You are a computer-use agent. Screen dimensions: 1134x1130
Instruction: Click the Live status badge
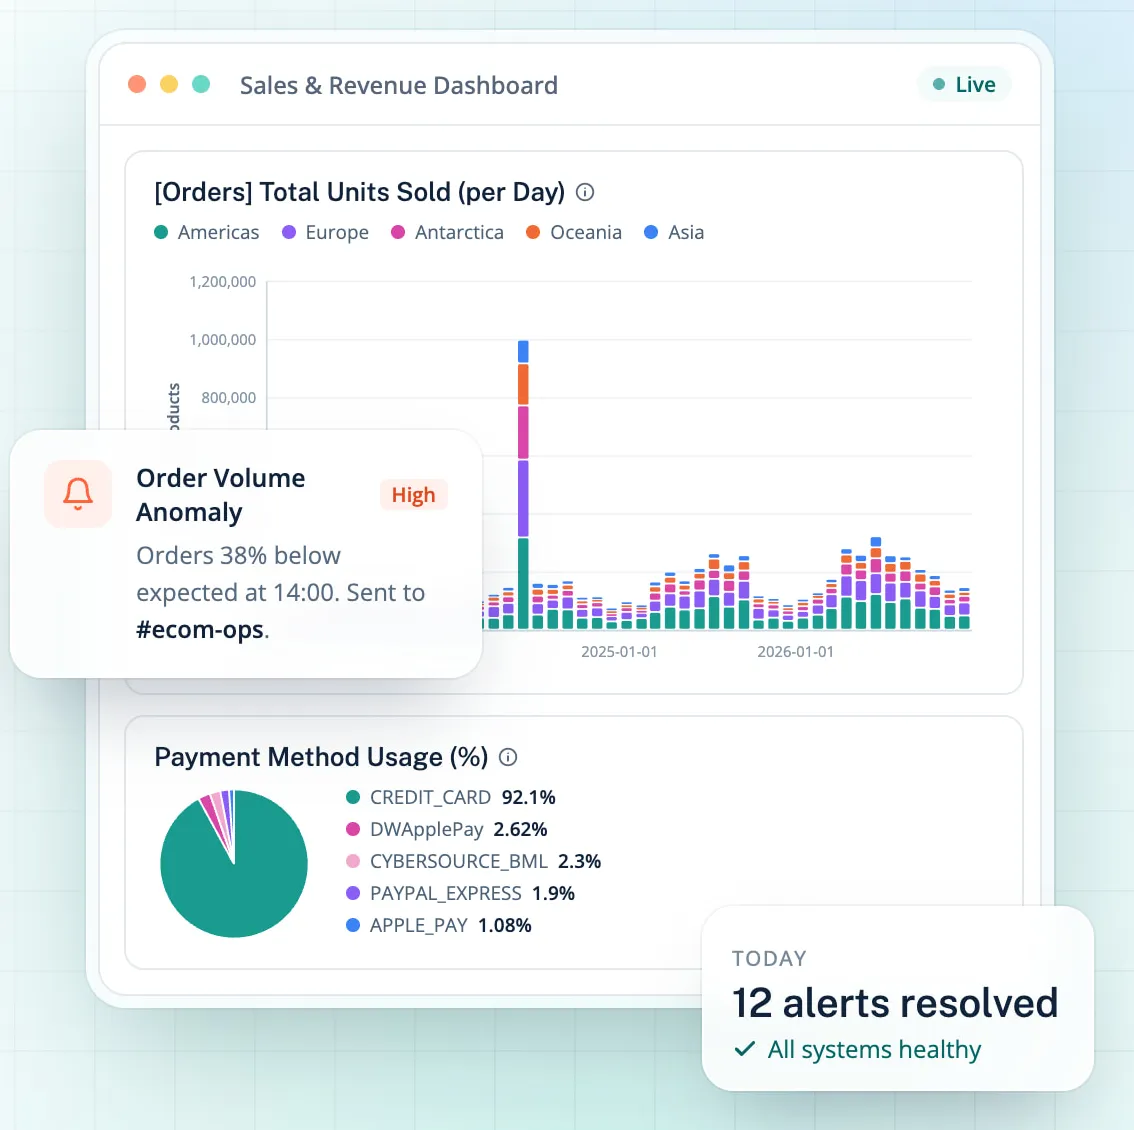pyautogui.click(x=964, y=85)
